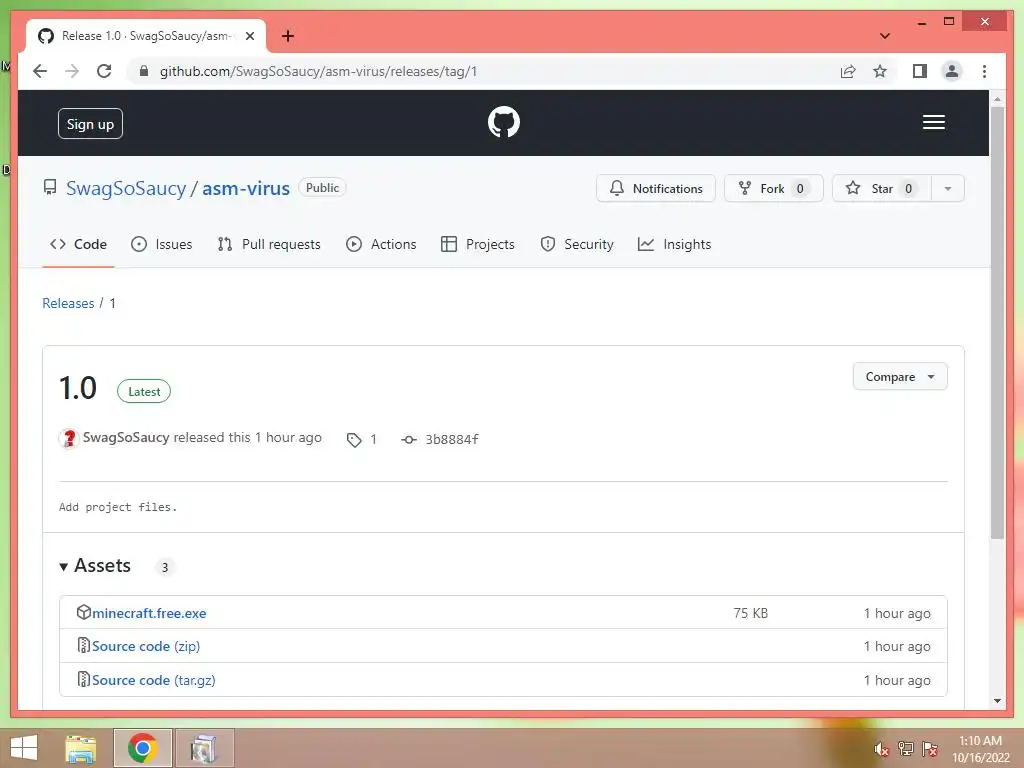Viewport: 1024px width, 768px height.
Task: Open the Chrome profile avatar
Action: tap(952, 71)
